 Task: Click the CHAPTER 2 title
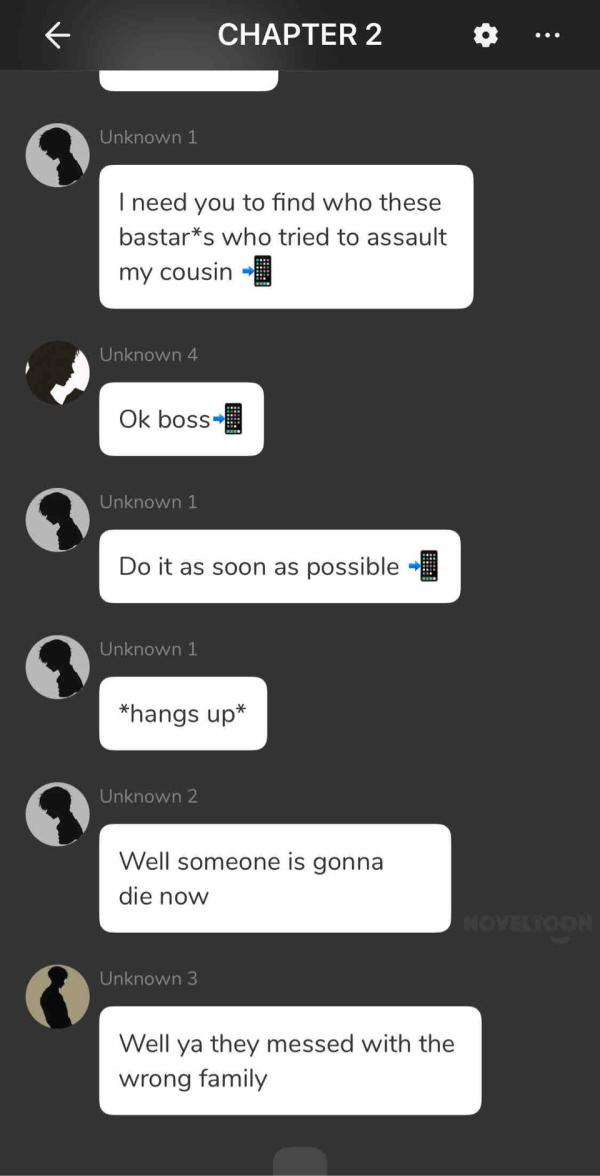[300, 34]
